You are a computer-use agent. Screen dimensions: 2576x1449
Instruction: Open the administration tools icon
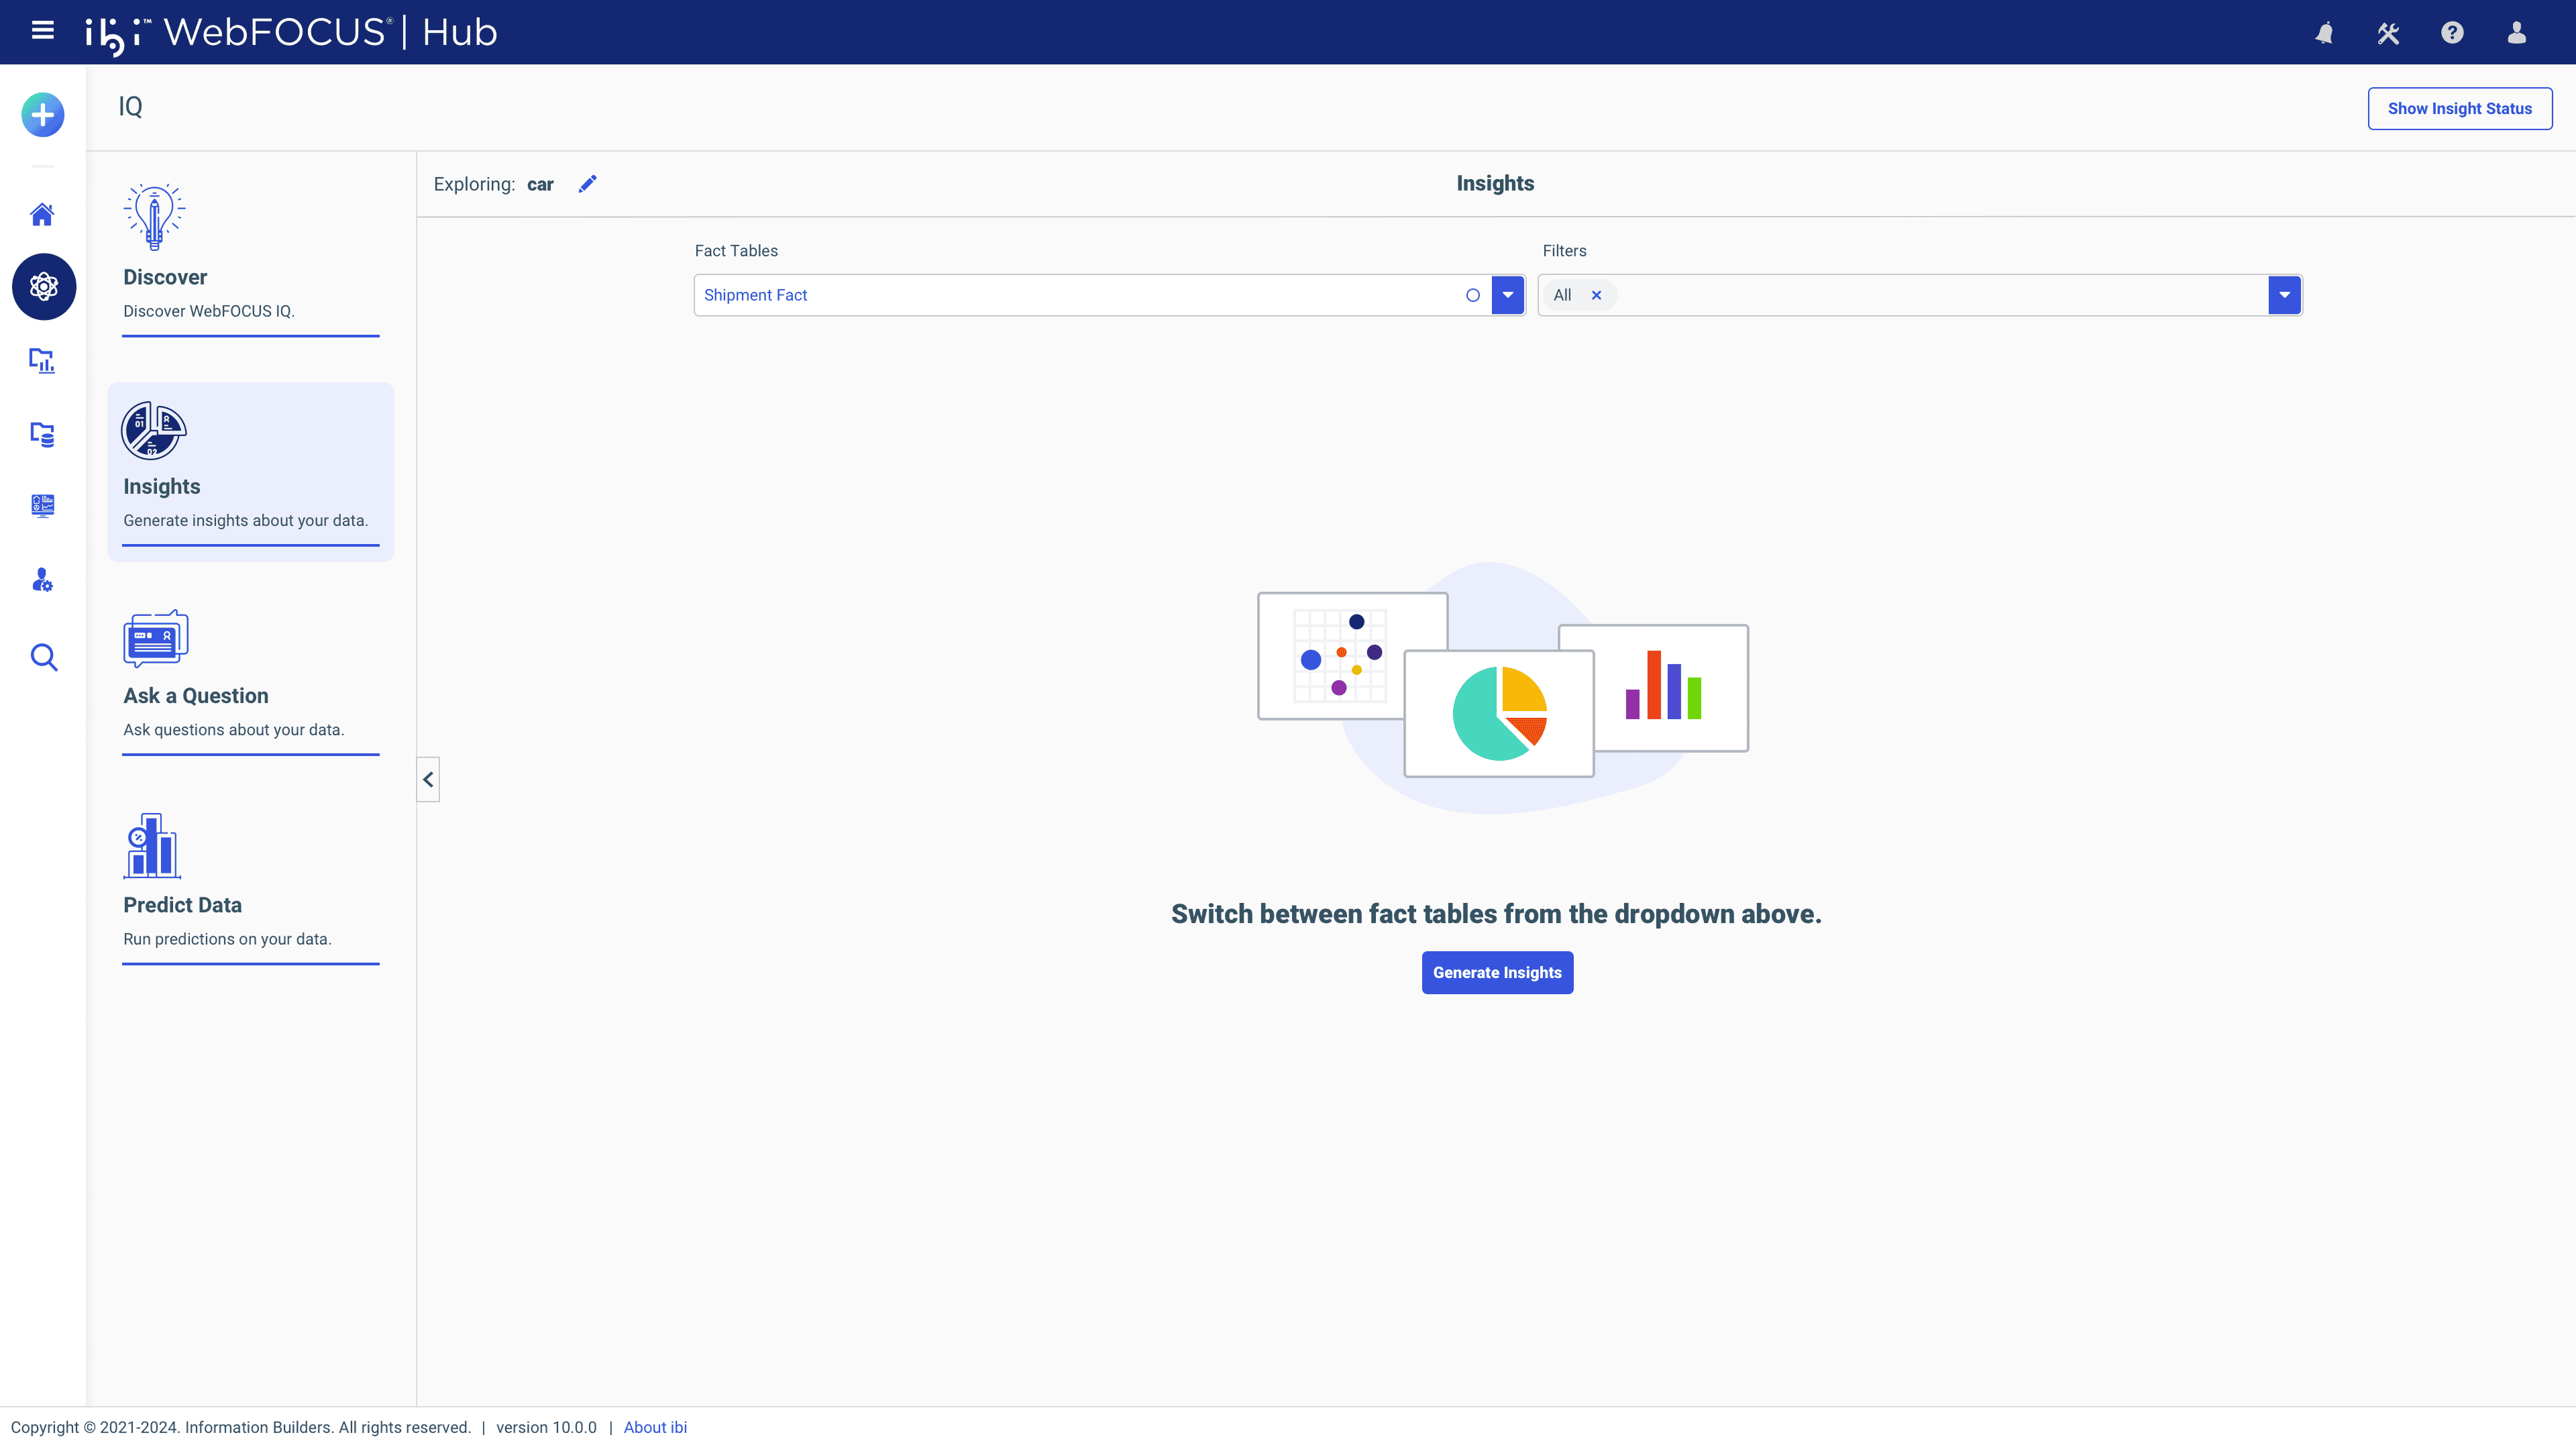(2388, 32)
